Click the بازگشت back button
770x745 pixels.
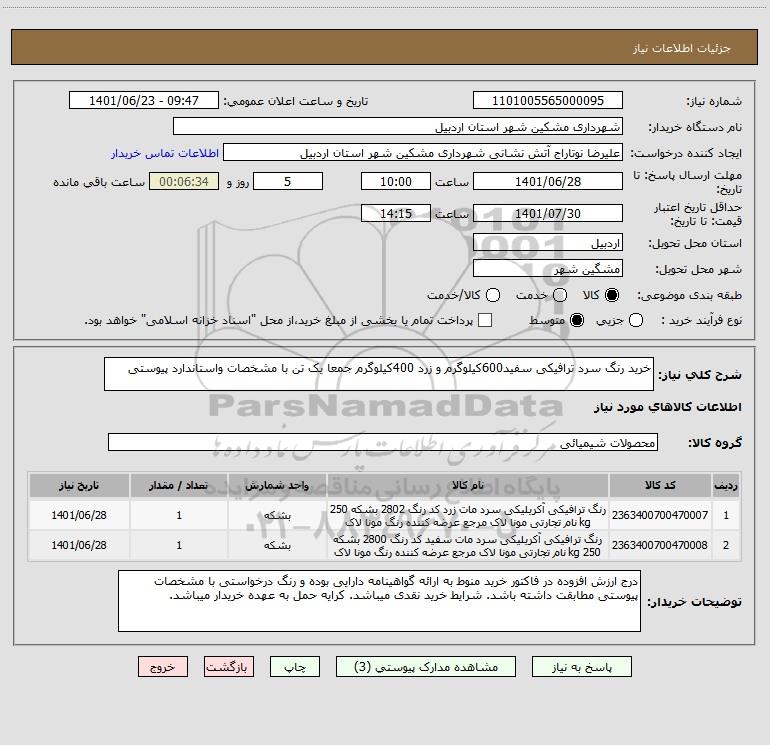click(x=229, y=667)
